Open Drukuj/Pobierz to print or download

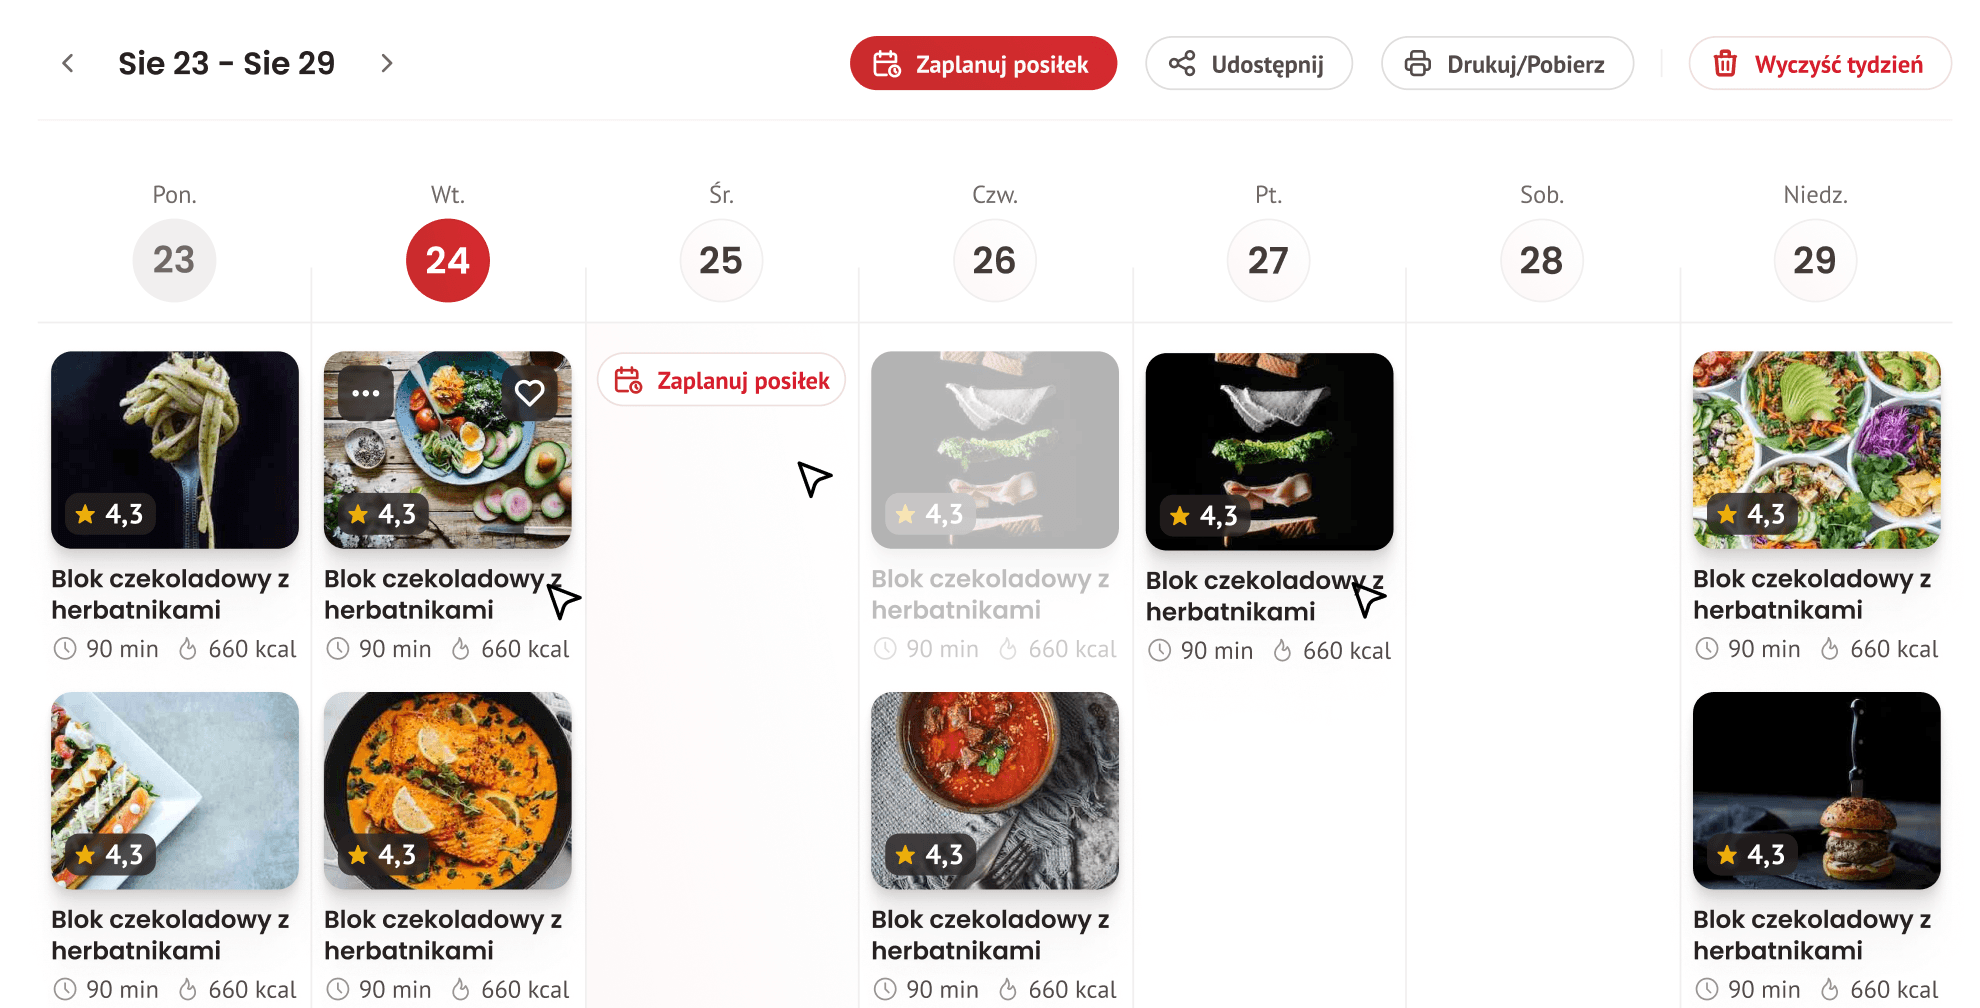tap(1507, 64)
